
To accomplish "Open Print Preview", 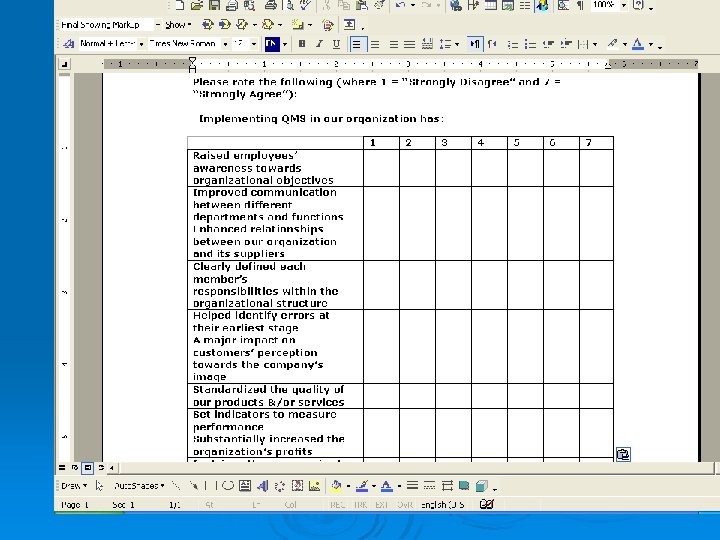I will click(290, 6).
